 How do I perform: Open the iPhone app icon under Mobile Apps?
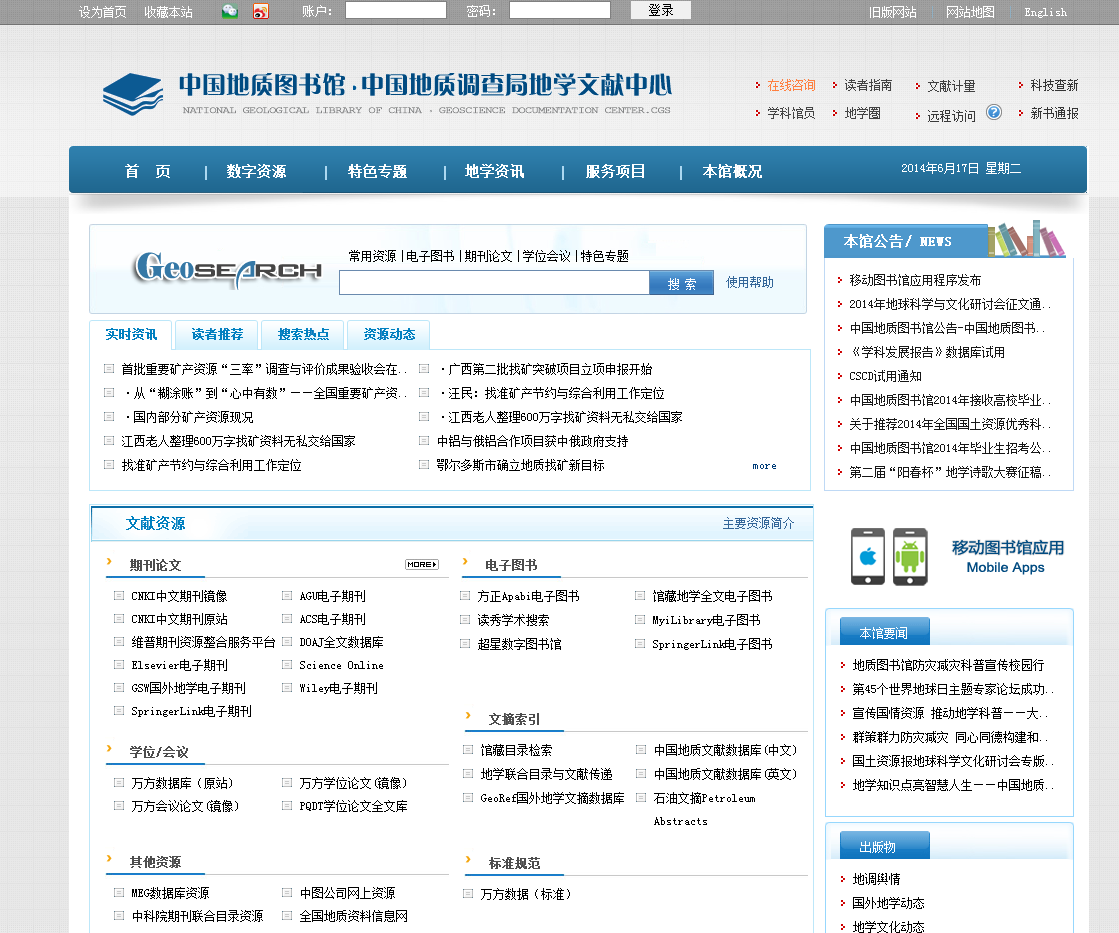868,556
